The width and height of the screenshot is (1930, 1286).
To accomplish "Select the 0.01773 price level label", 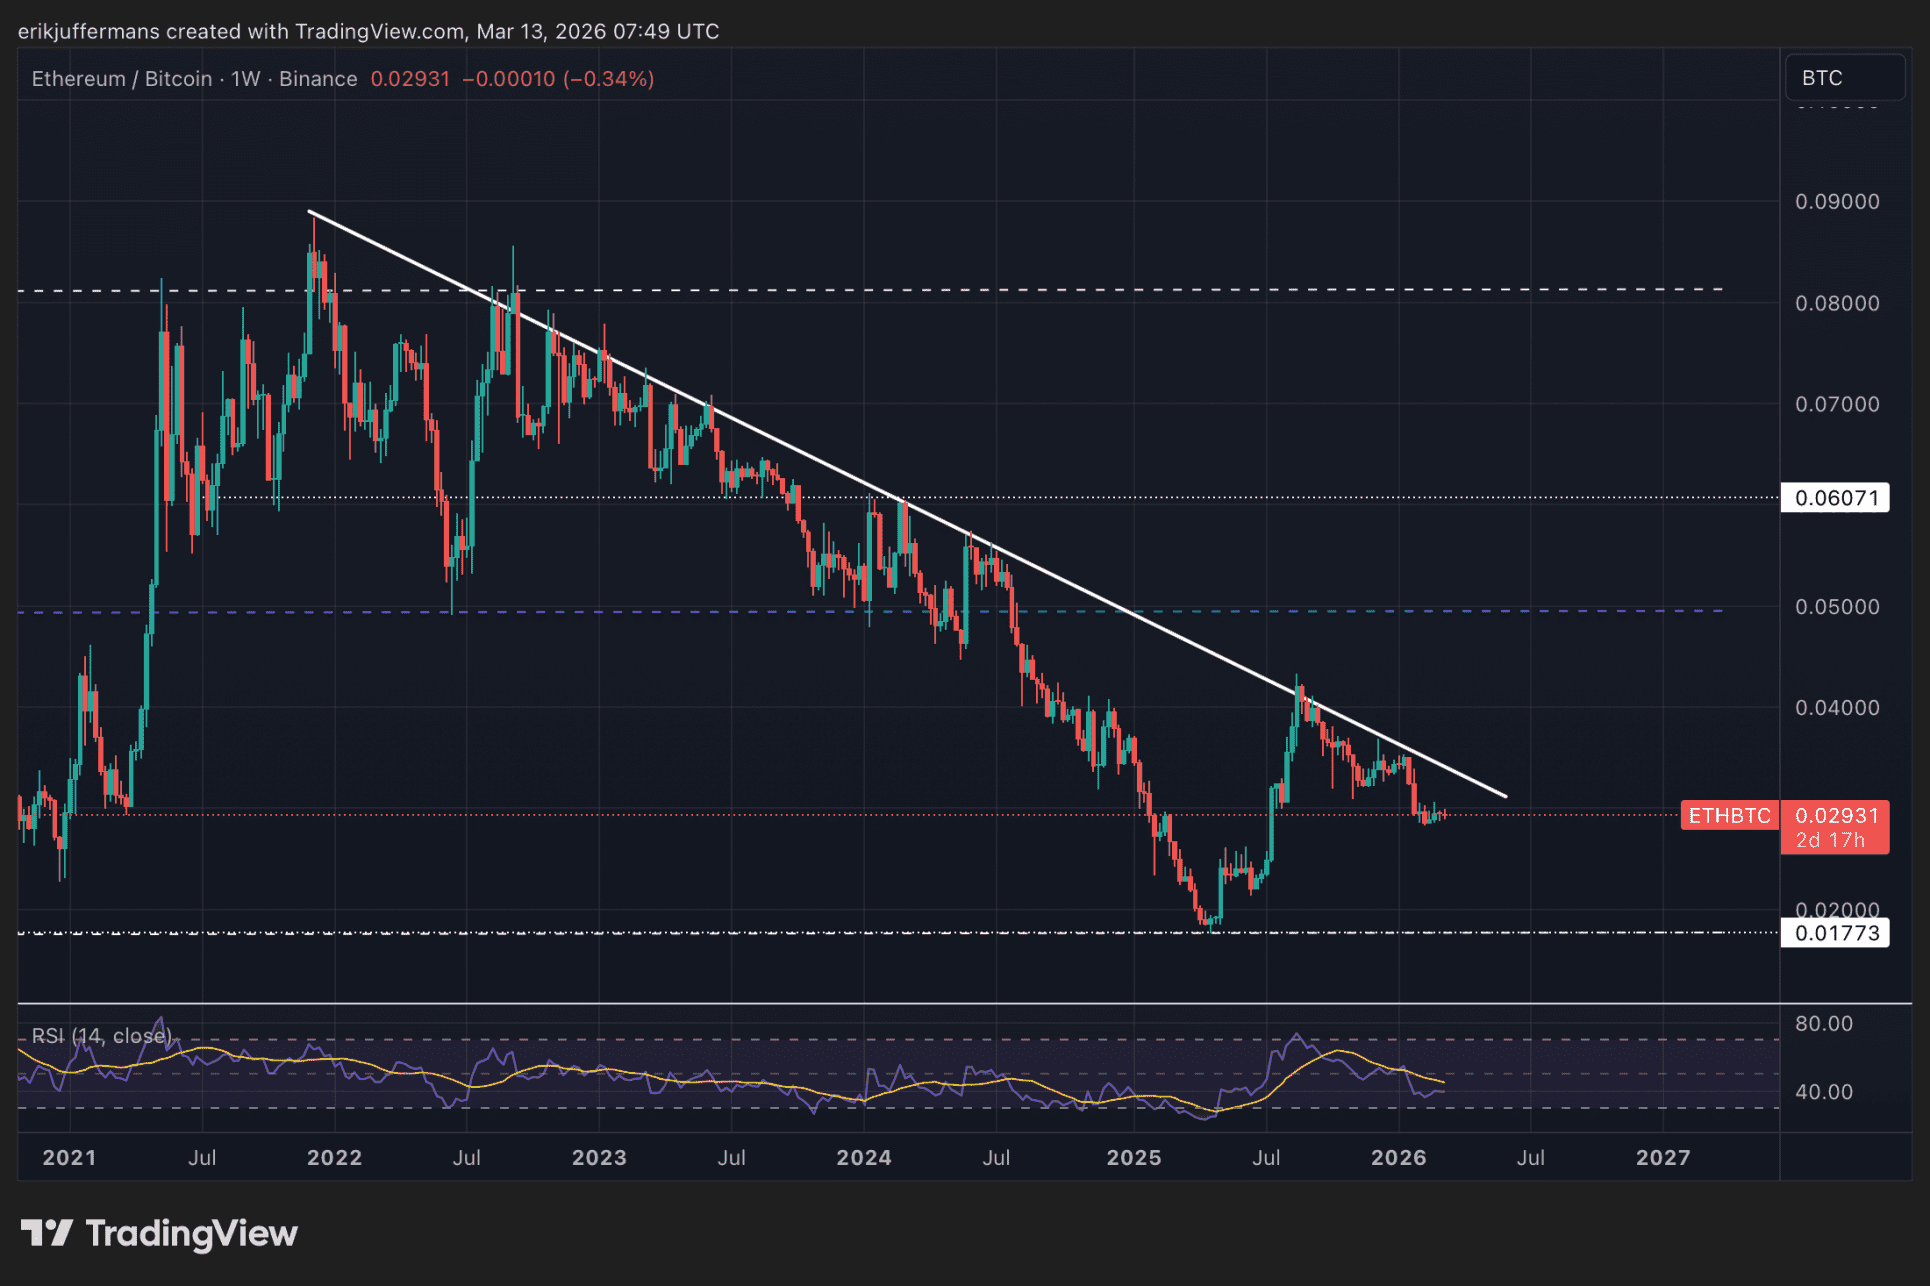I will pyautogui.click(x=1835, y=933).
